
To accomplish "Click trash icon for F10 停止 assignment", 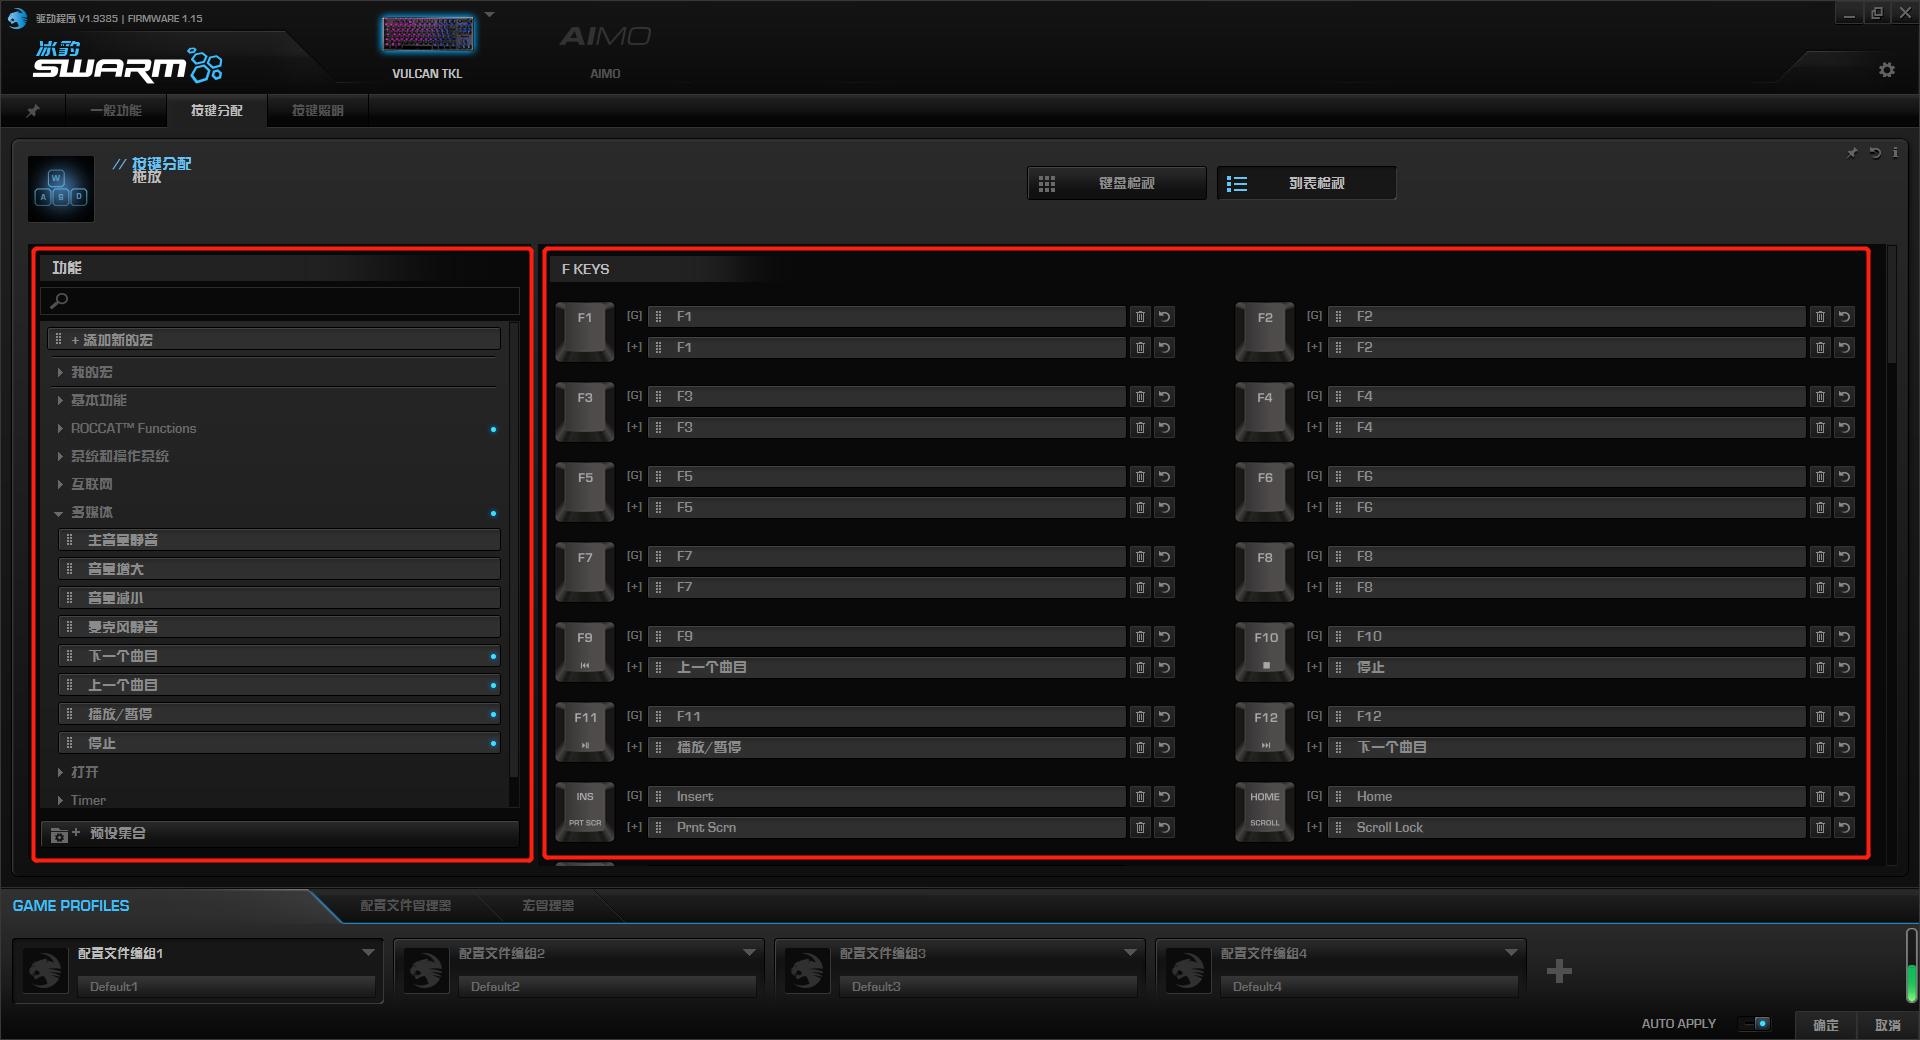I will (1819, 668).
